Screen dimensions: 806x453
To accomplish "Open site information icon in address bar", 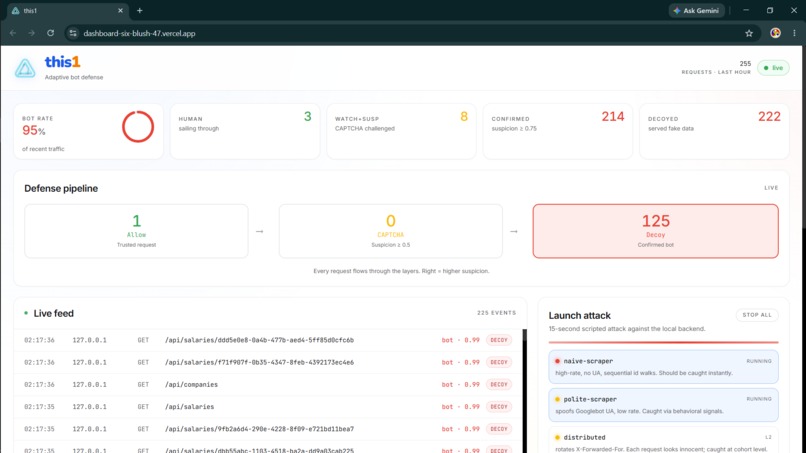I will 73,33.
